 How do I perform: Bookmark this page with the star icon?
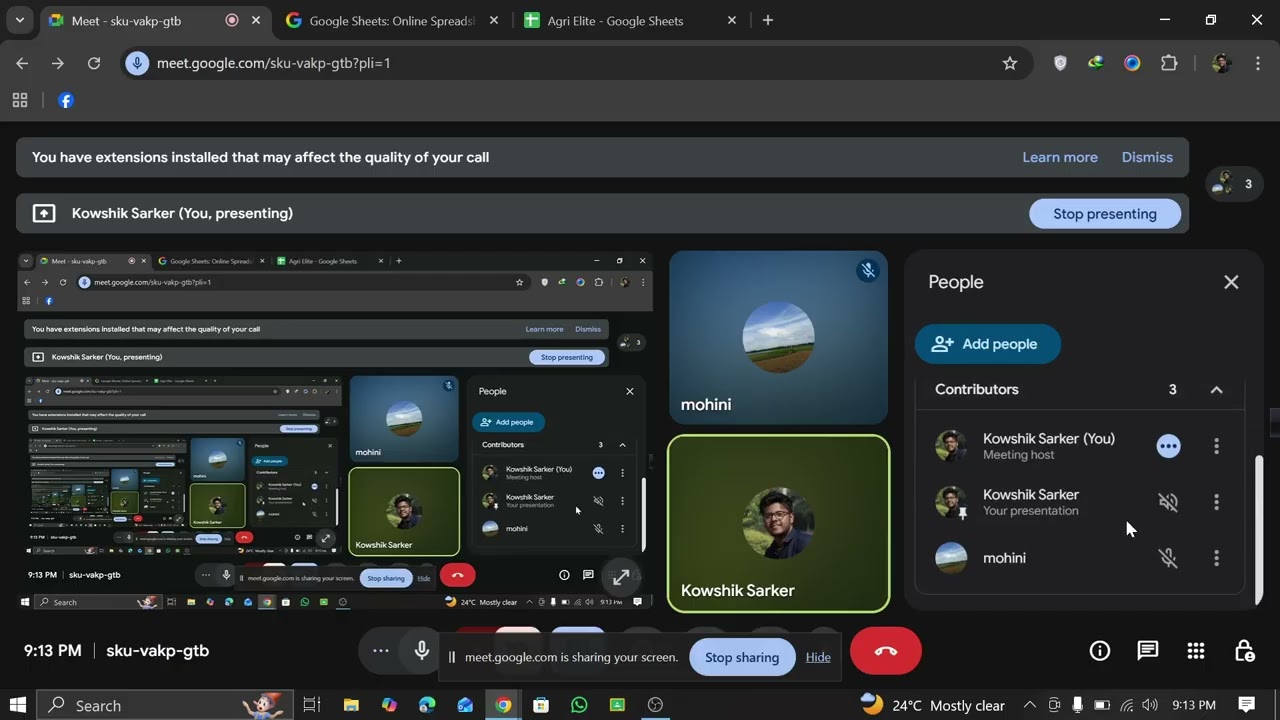point(1010,63)
